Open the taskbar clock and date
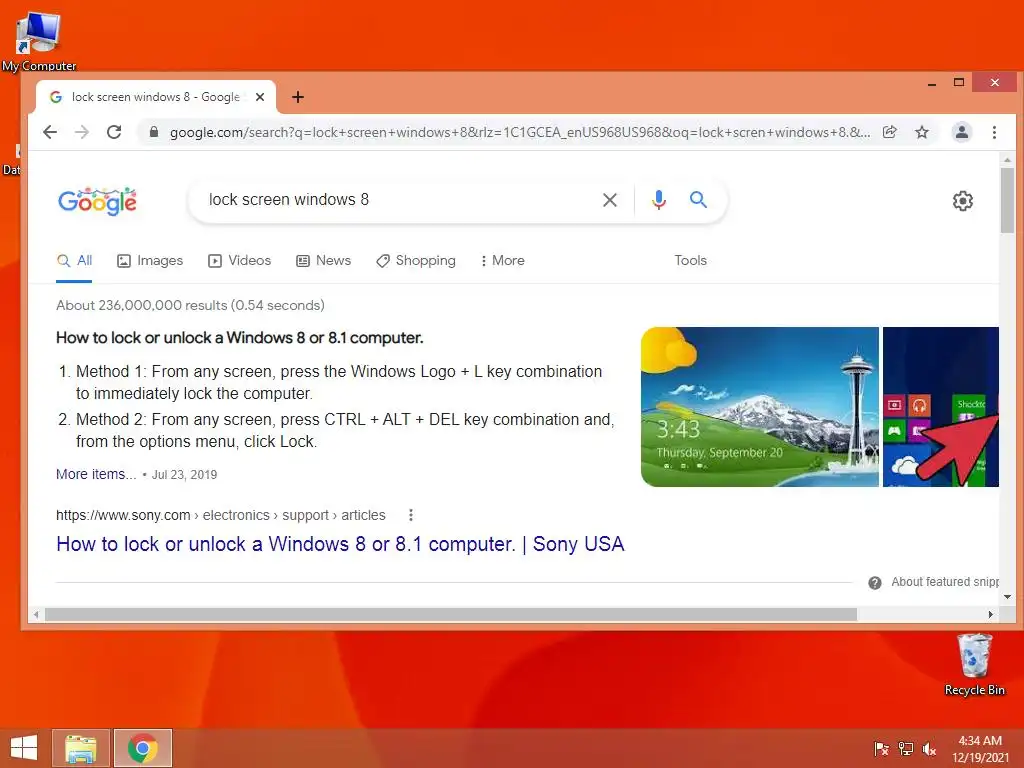This screenshot has height=768, width=1024. point(980,749)
